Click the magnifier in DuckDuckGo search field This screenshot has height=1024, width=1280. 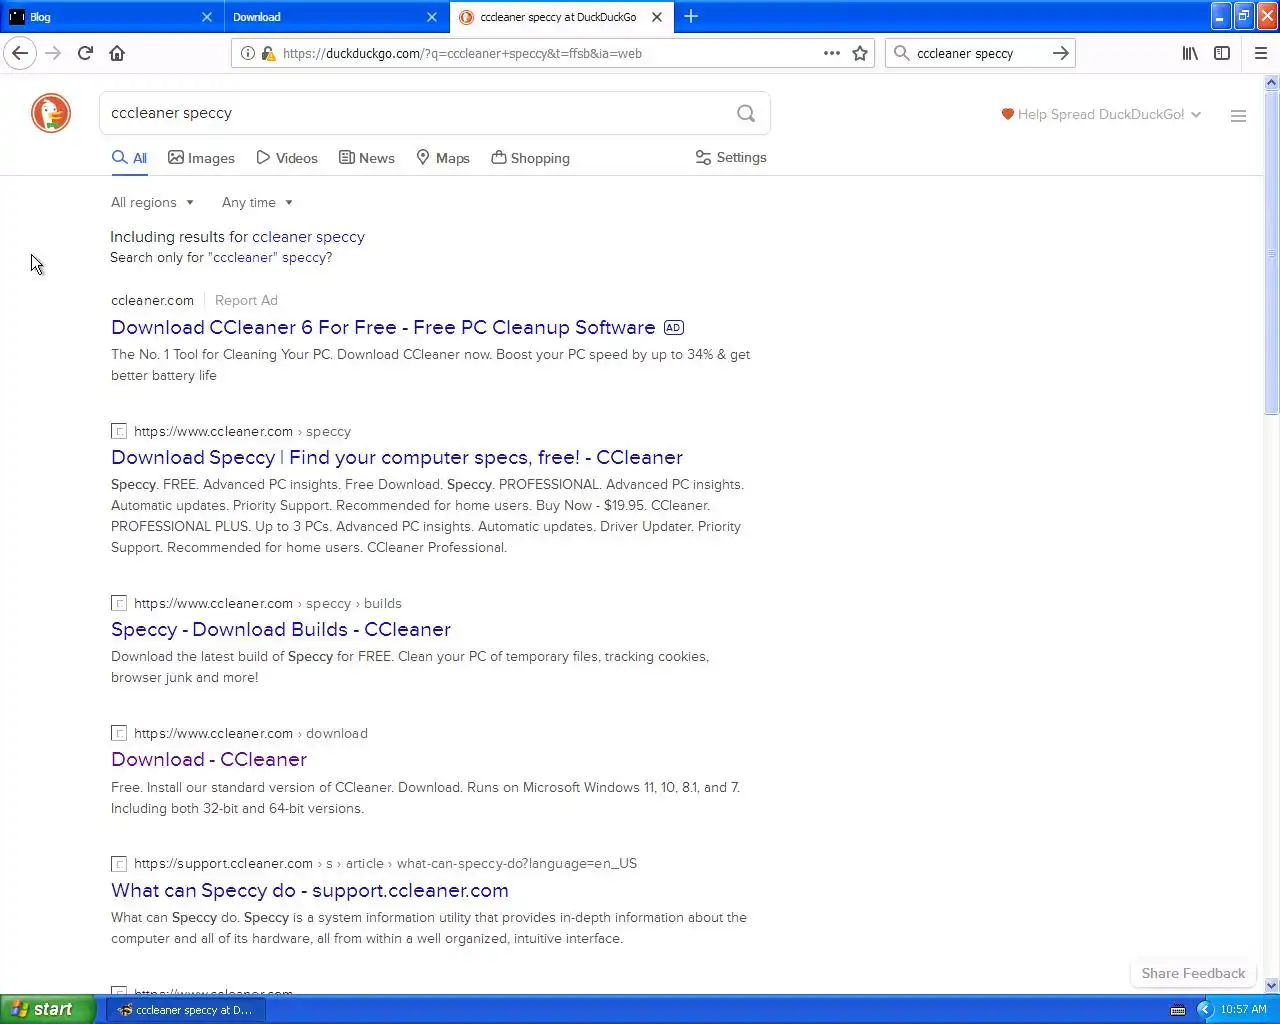pos(746,113)
